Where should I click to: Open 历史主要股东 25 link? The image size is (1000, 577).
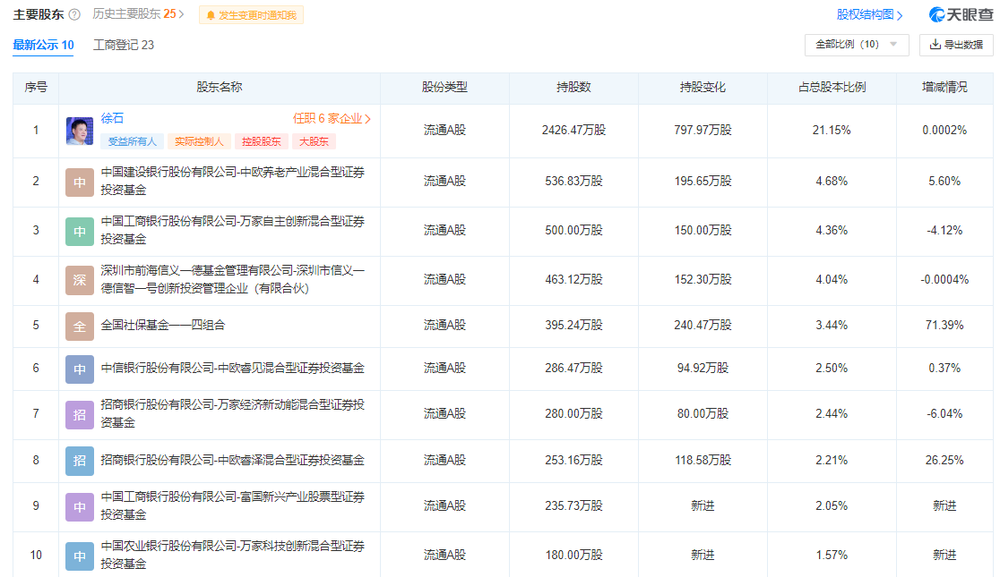[x=138, y=14]
